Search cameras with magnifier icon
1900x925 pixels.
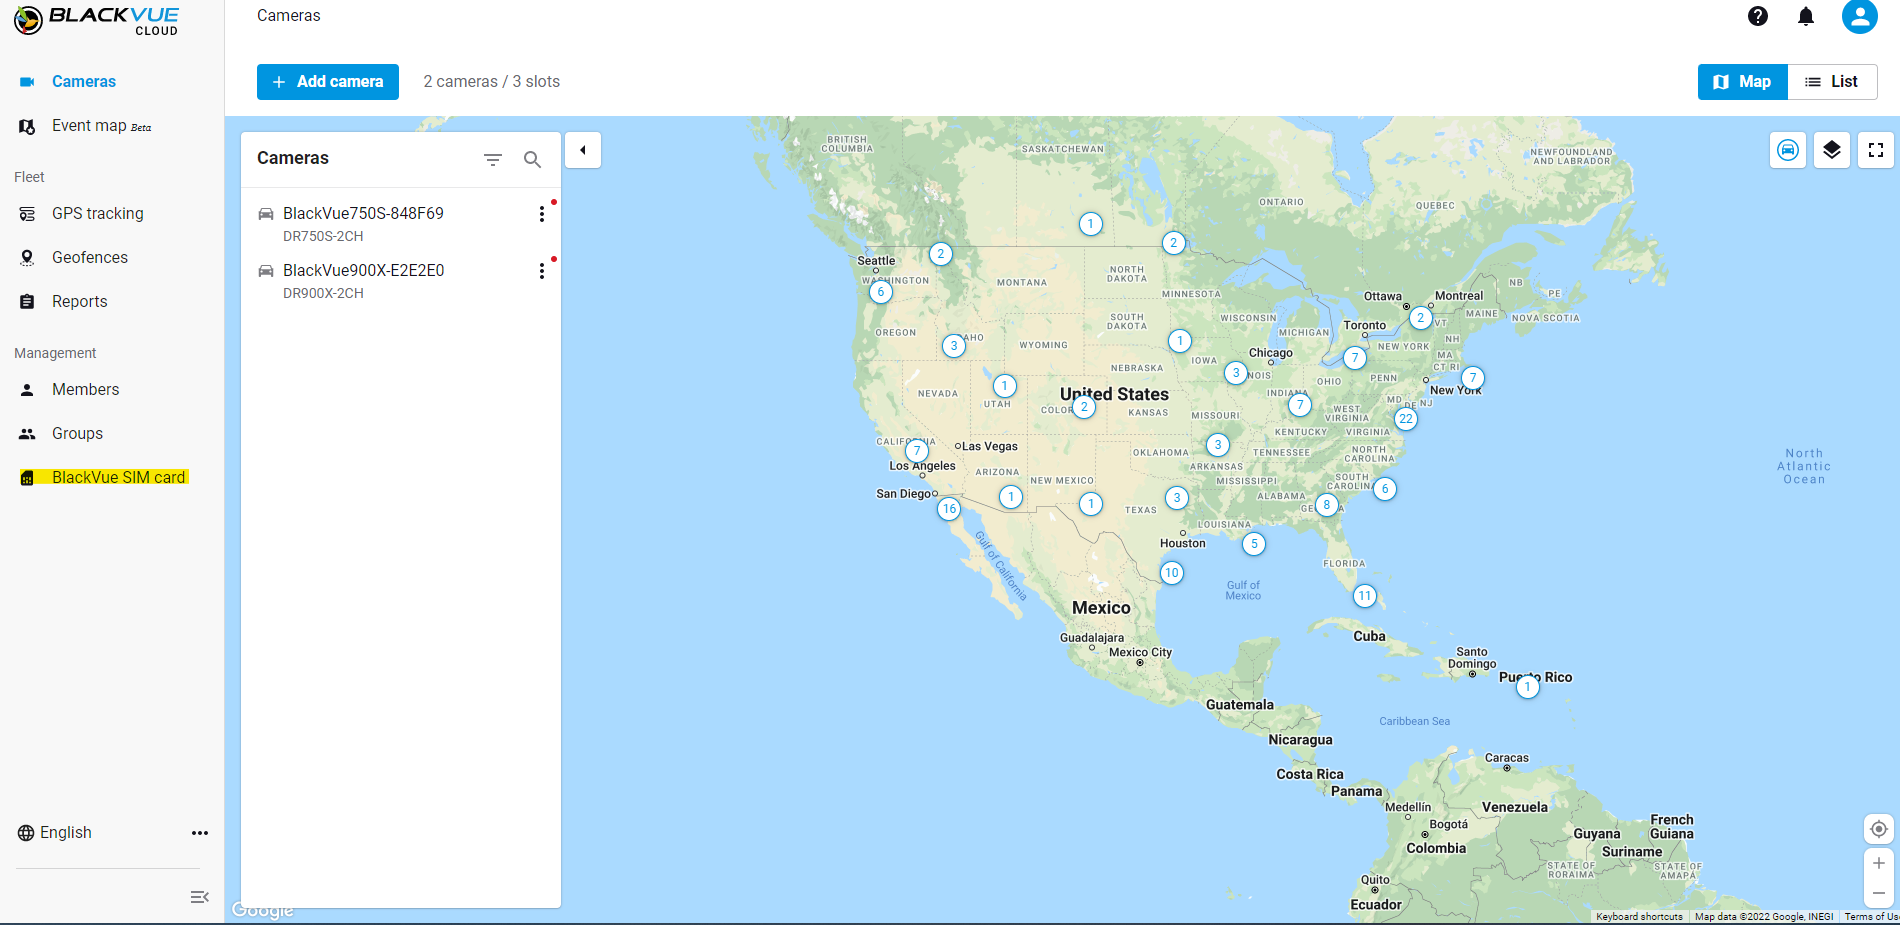pos(532,159)
